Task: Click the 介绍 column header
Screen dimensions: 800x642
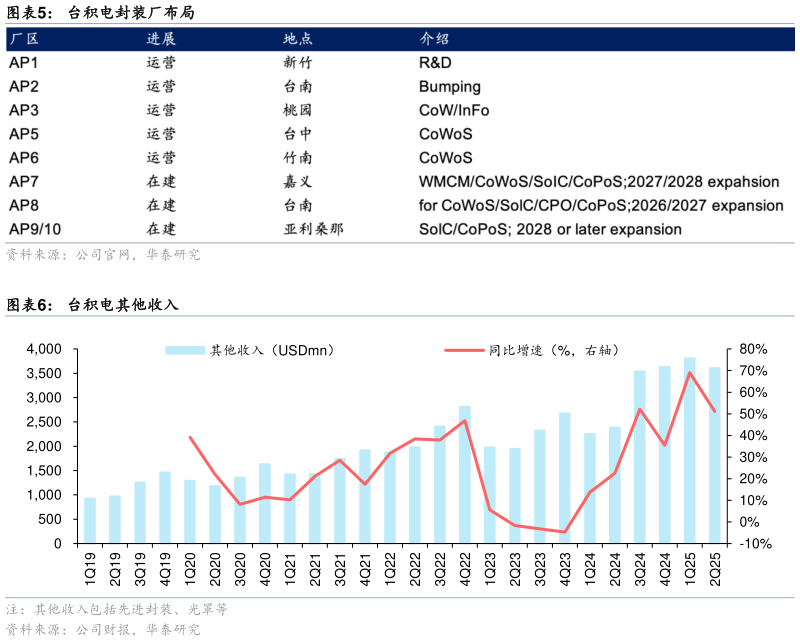Action: point(433,39)
